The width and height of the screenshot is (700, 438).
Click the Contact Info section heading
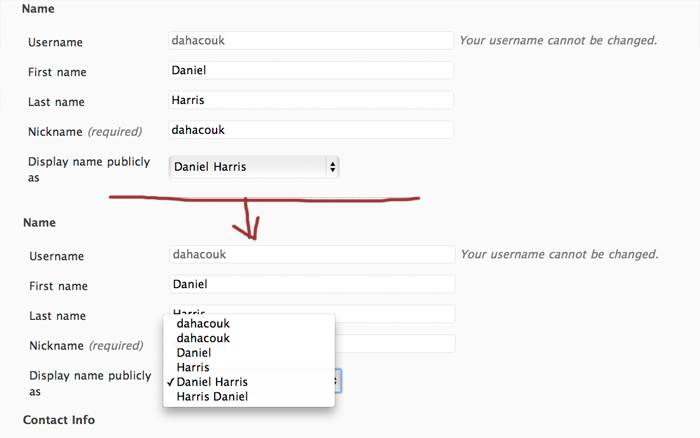59,420
